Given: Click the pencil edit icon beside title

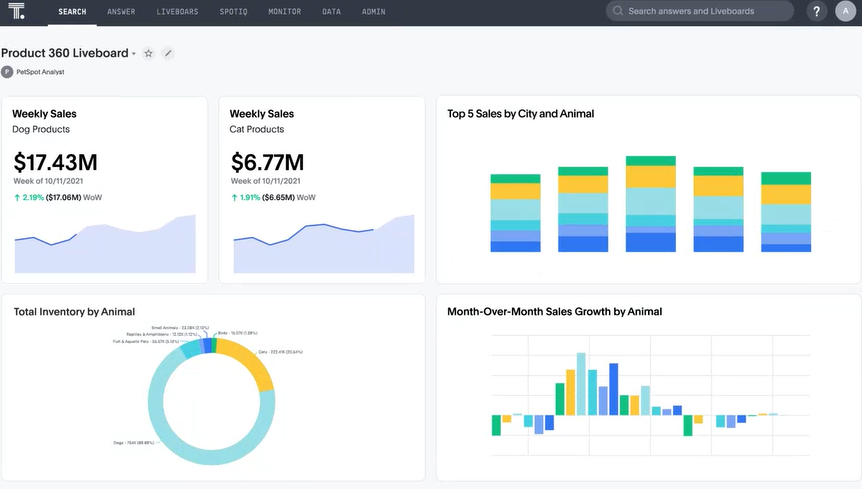Looking at the screenshot, I should [x=168, y=53].
